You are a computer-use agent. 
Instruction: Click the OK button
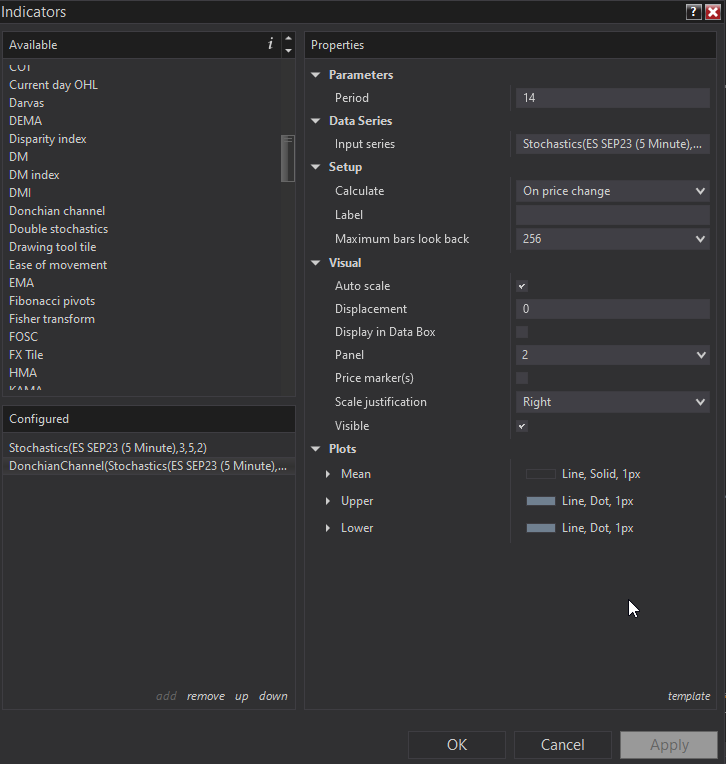(457, 745)
